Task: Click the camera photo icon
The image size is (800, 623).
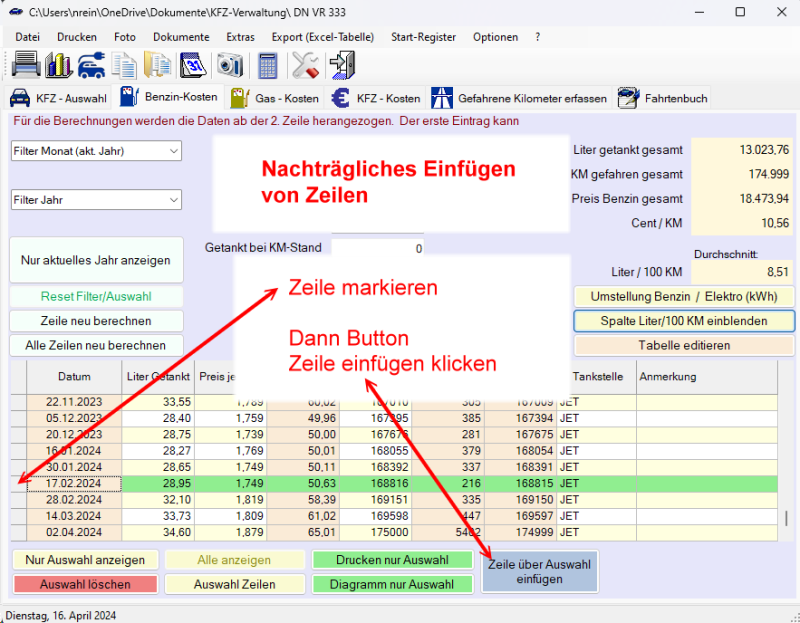Action: [230, 65]
